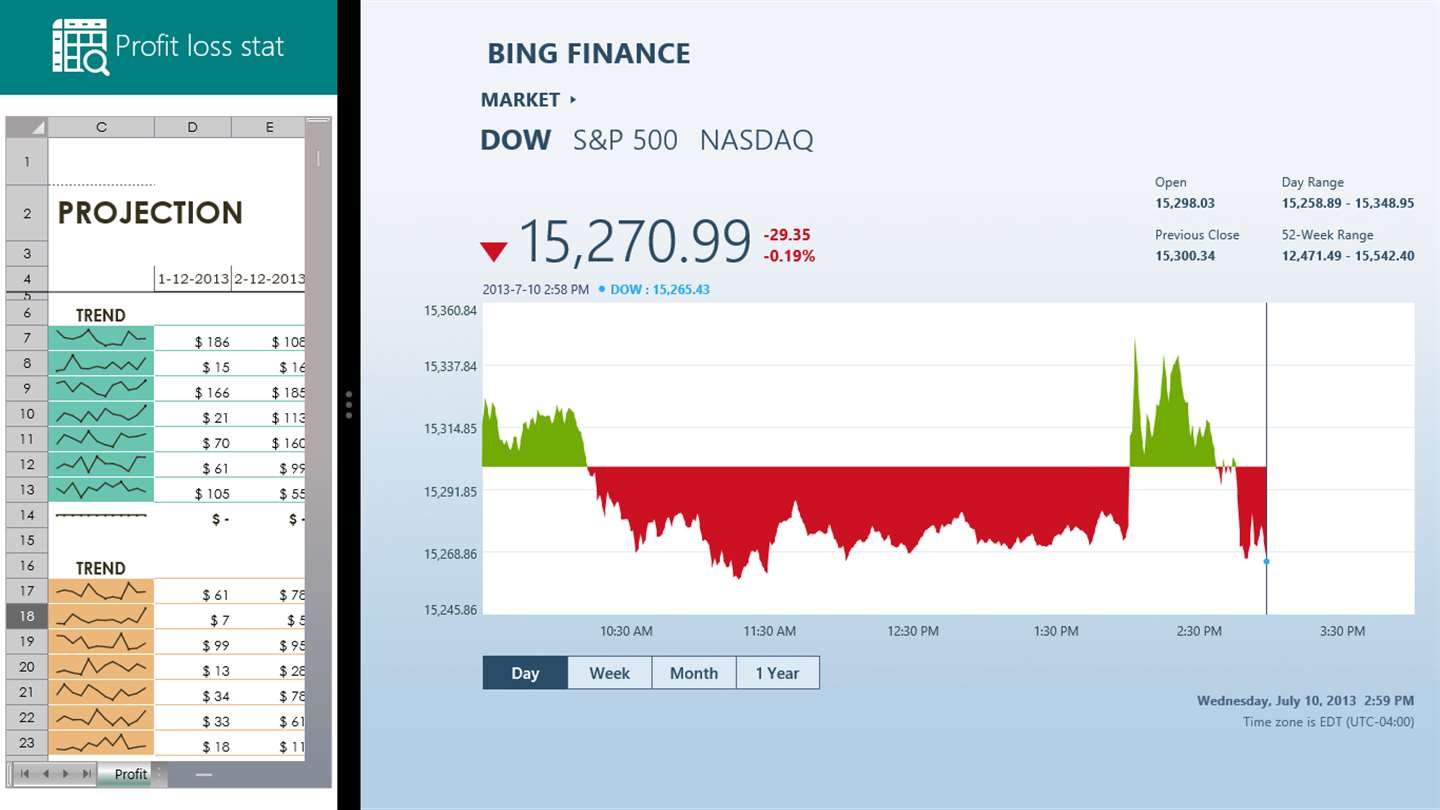
Task: Switch to the S&P 500 index
Action: [x=625, y=140]
